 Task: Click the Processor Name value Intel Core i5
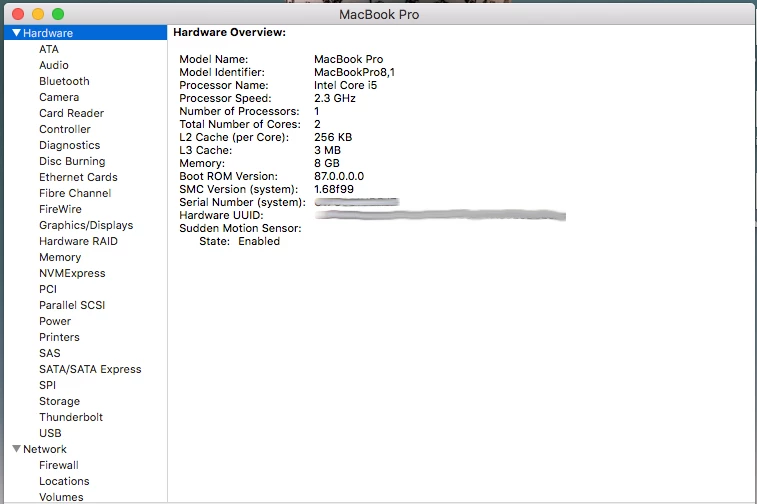(346, 85)
